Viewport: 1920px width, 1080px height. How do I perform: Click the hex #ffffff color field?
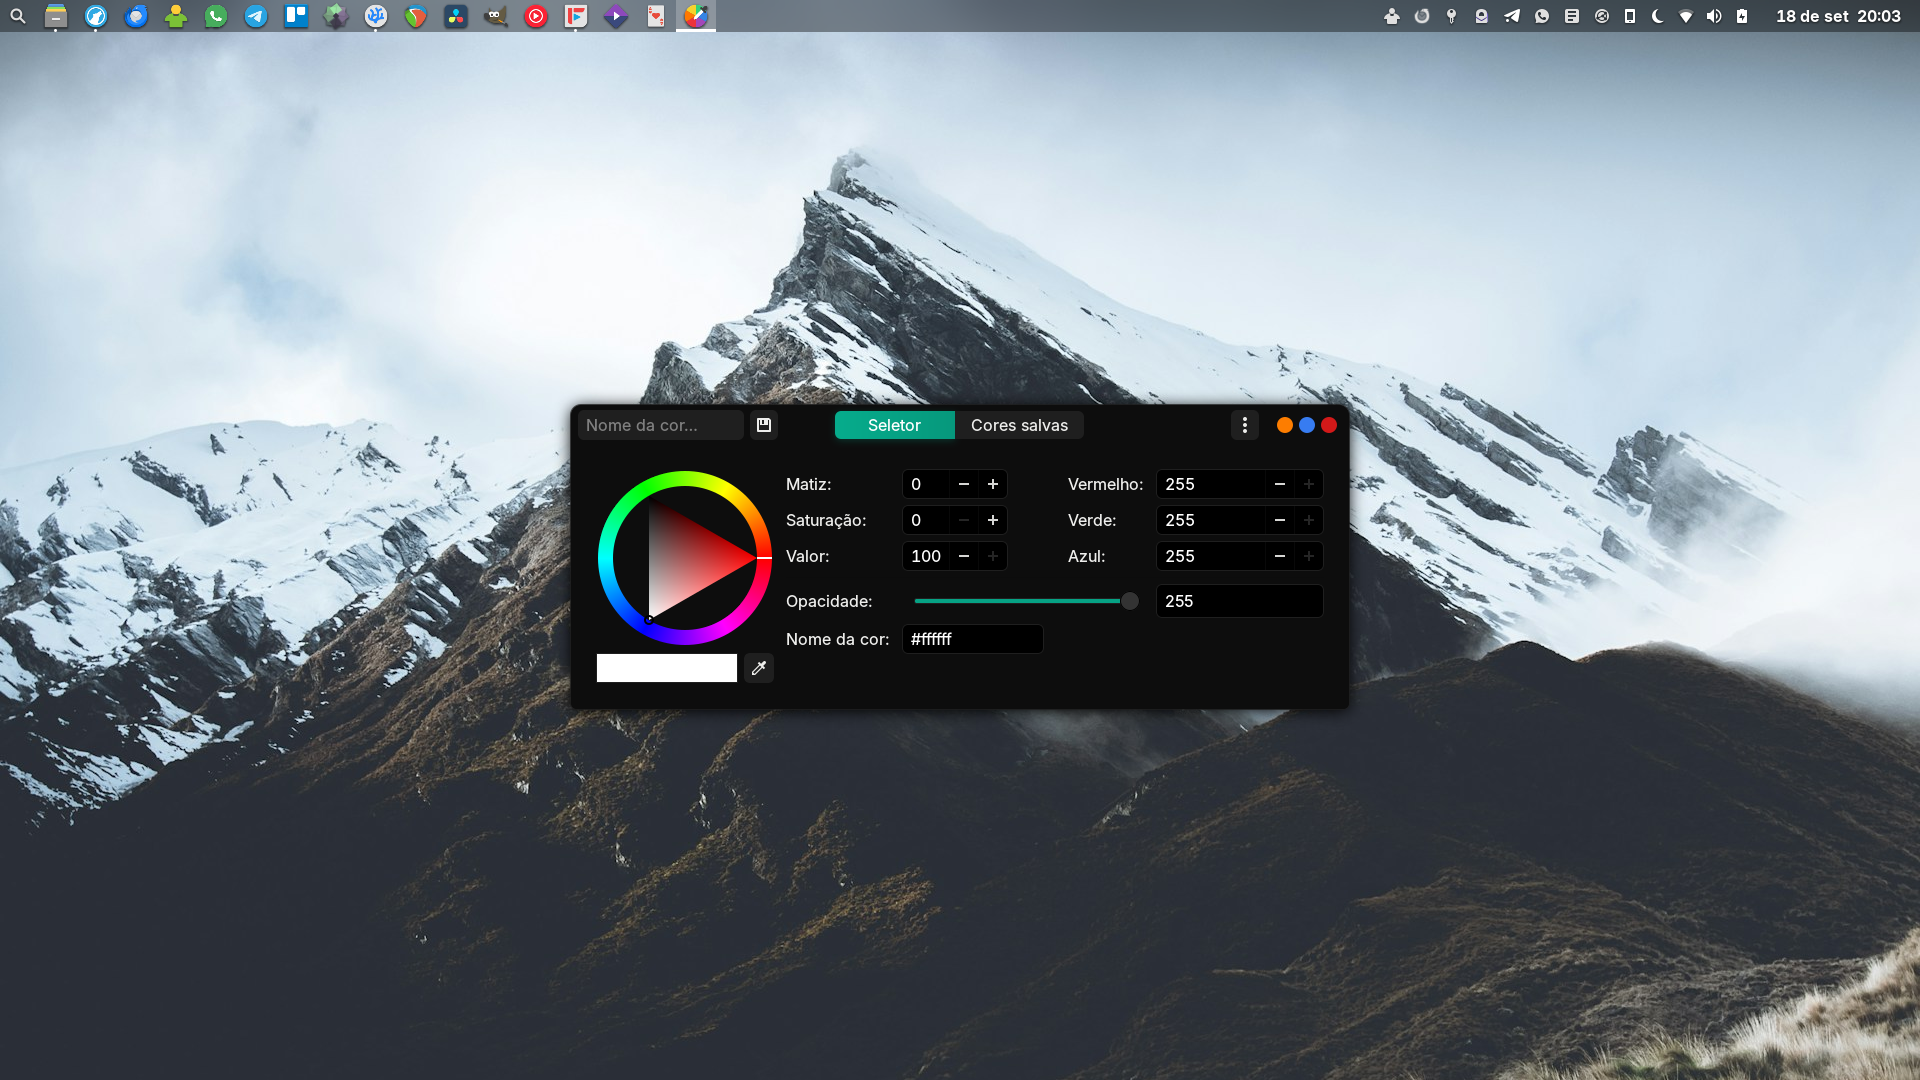coord(972,639)
